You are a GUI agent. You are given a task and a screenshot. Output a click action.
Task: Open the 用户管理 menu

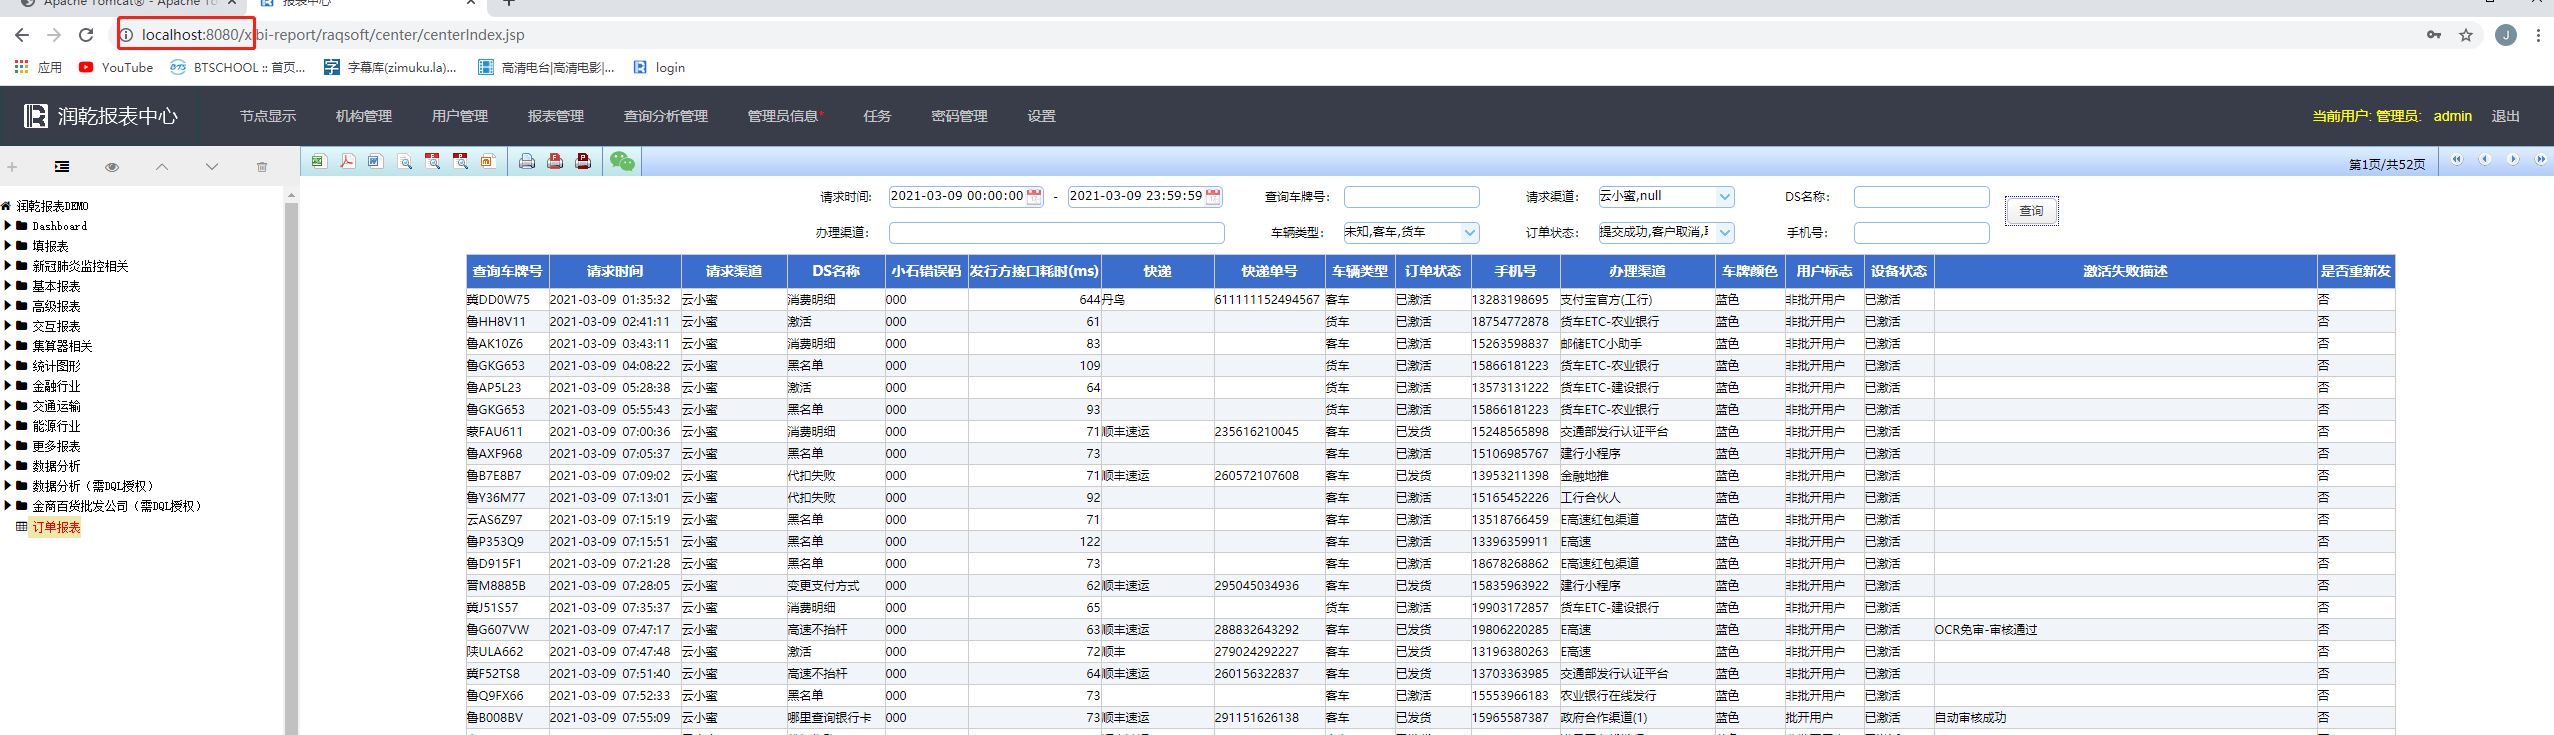tap(459, 116)
